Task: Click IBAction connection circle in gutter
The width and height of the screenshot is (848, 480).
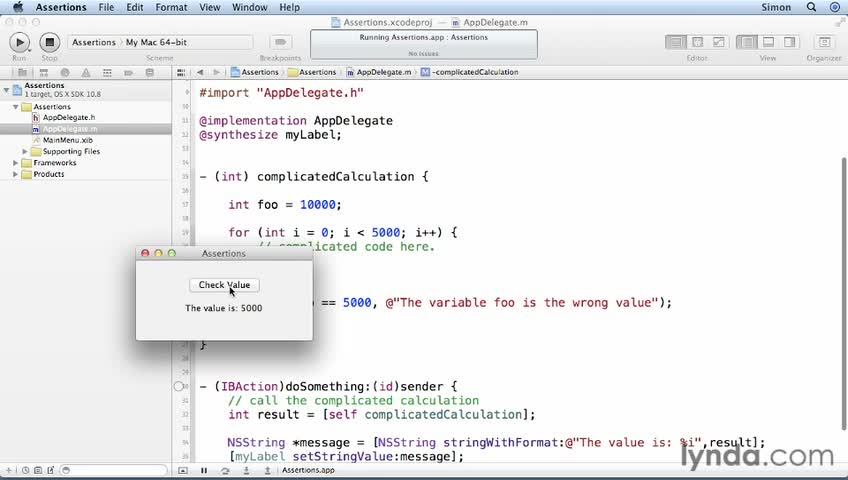Action: (x=178, y=386)
